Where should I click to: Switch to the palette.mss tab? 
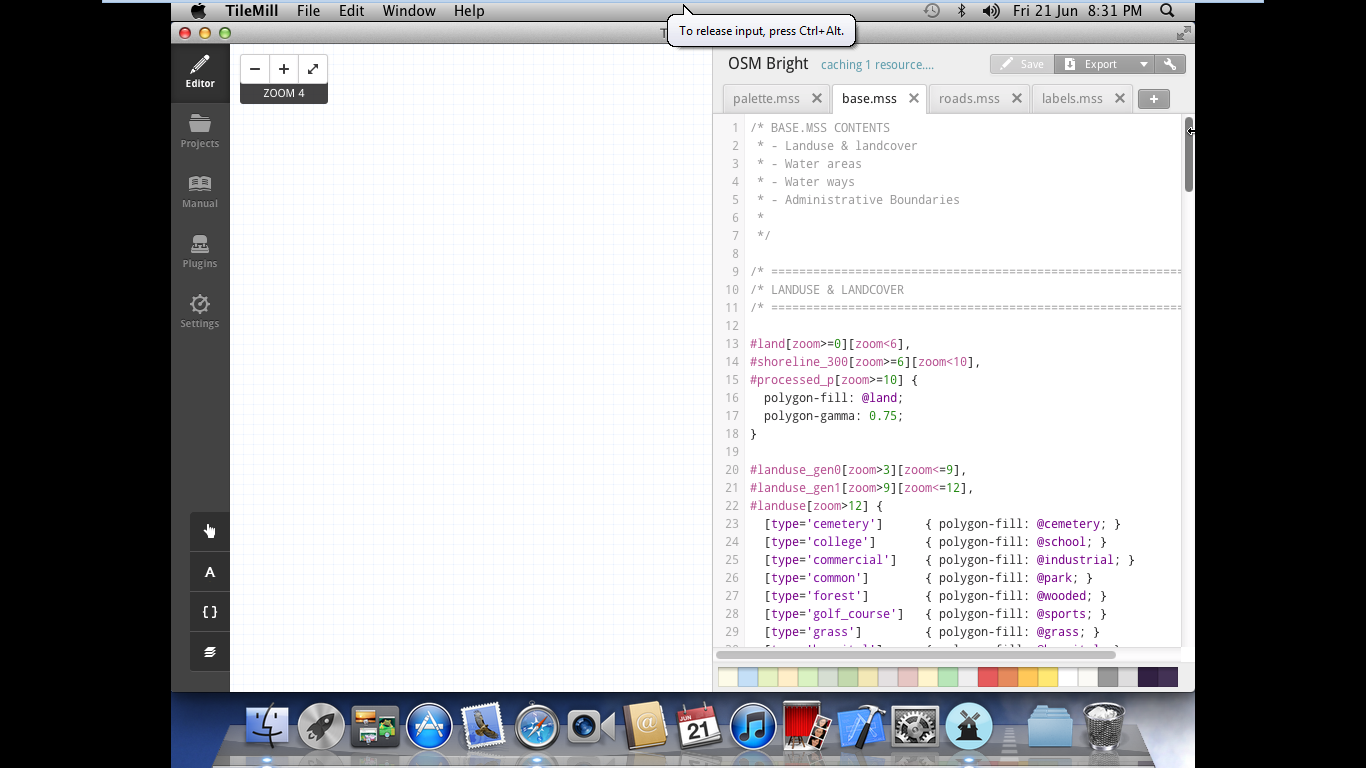[x=766, y=99]
